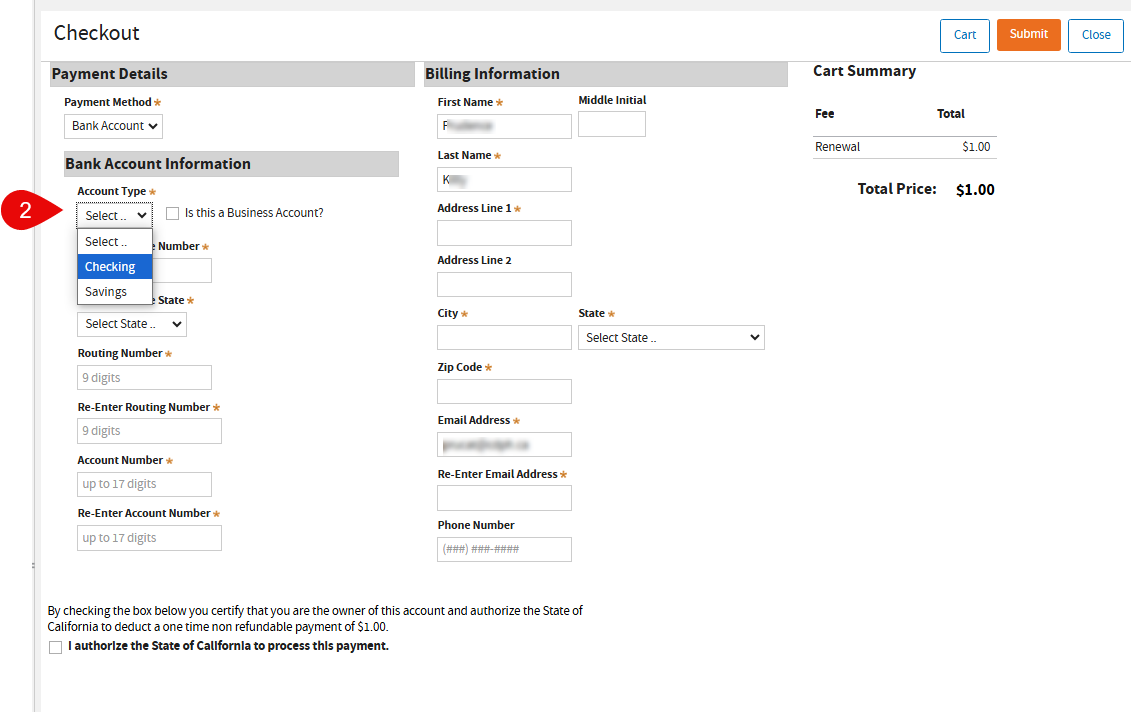The image size is (1131, 712).
Task: Focus the Re-Enter Routing Number field
Action: [x=149, y=431]
